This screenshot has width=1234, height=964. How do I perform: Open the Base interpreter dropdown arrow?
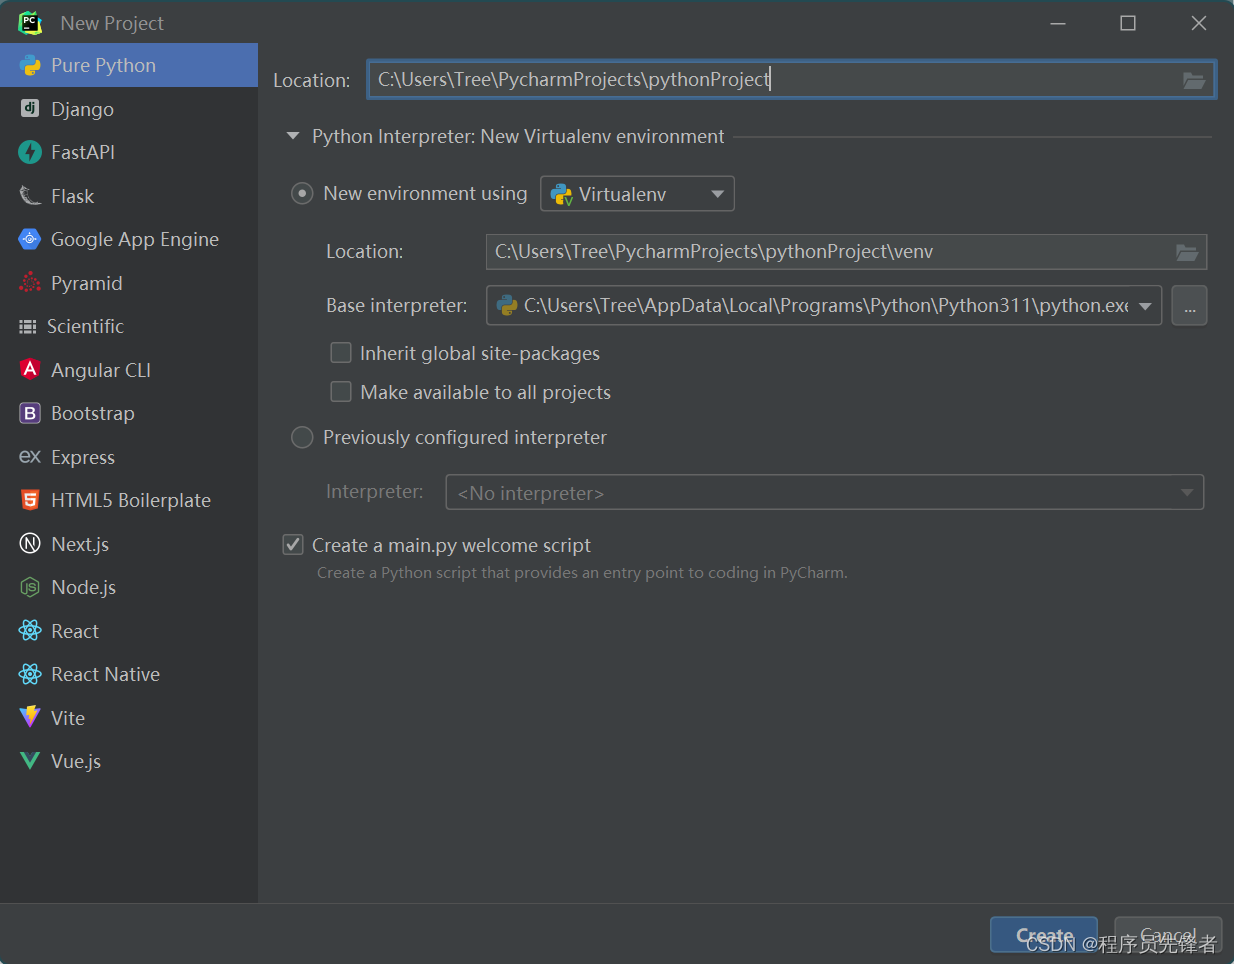[x=1145, y=306]
